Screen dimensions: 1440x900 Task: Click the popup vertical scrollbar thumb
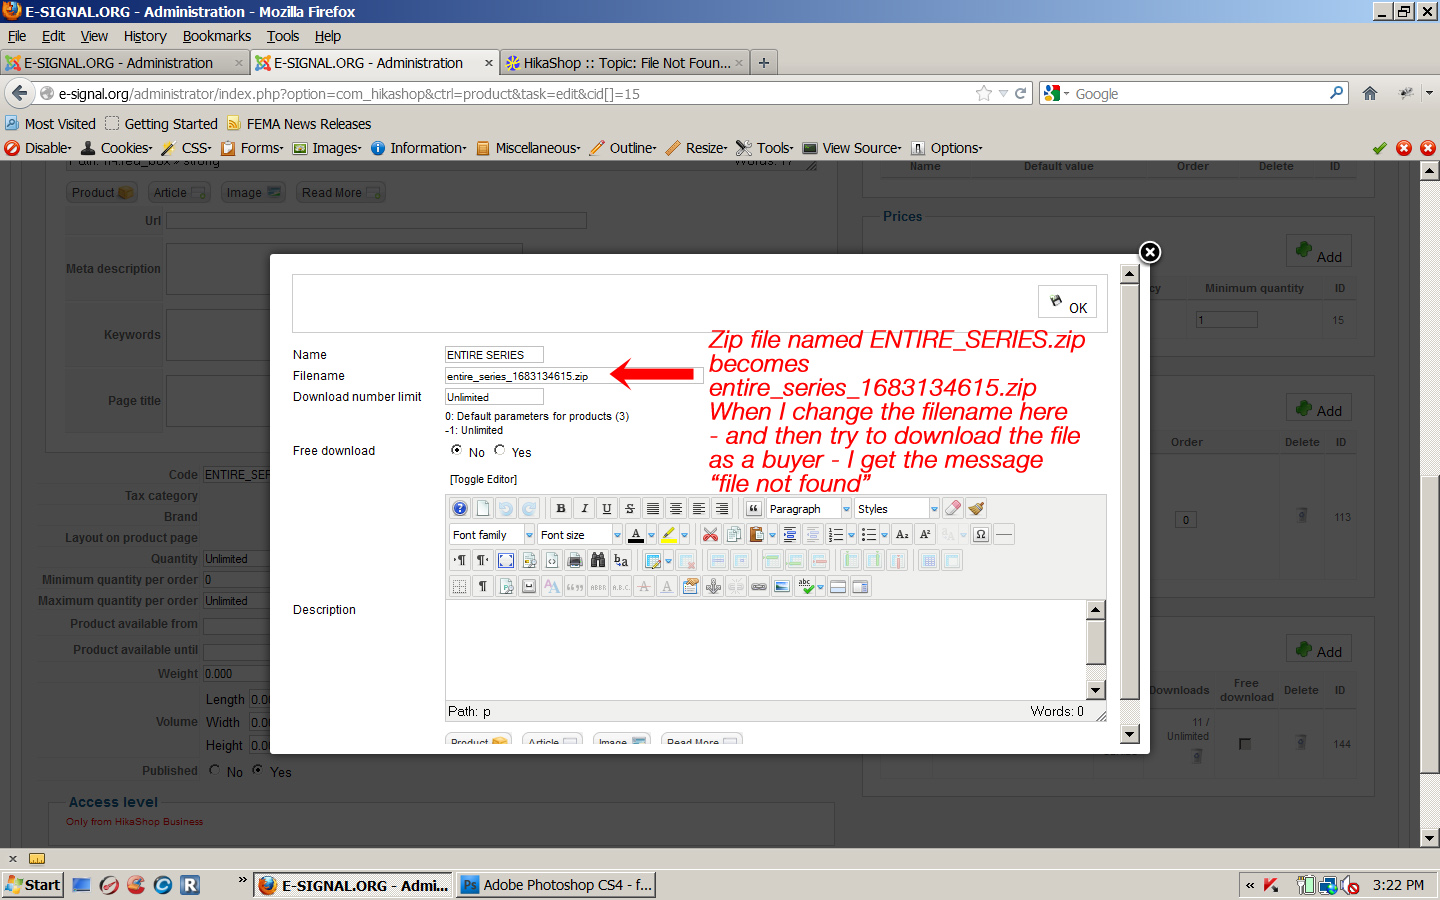click(1130, 493)
